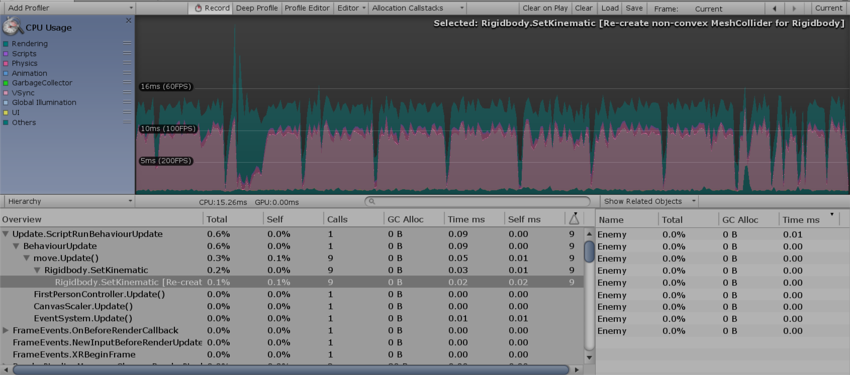The image size is (850, 375).
Task: Select the Enemy row with 0.01 time
Action: pos(723,235)
